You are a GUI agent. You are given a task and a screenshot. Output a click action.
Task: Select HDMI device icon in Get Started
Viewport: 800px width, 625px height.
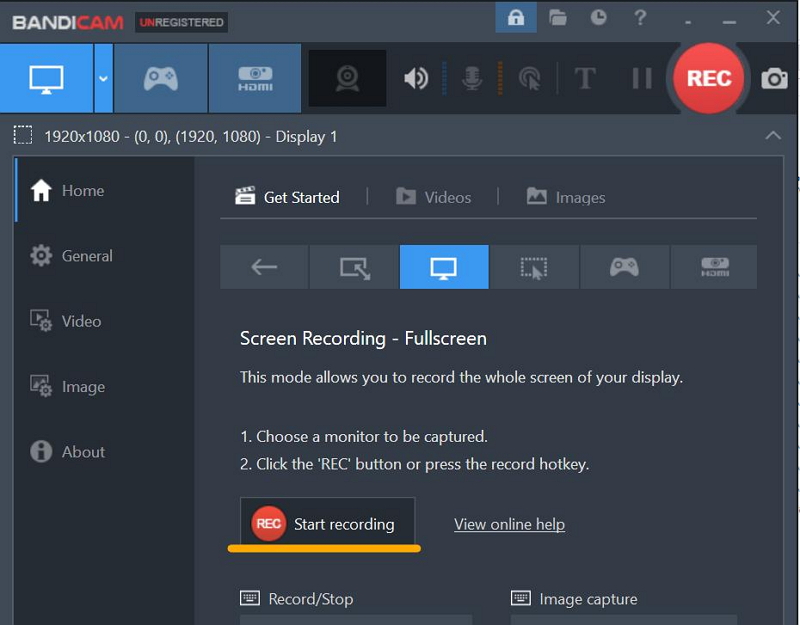pyautogui.click(x=714, y=267)
